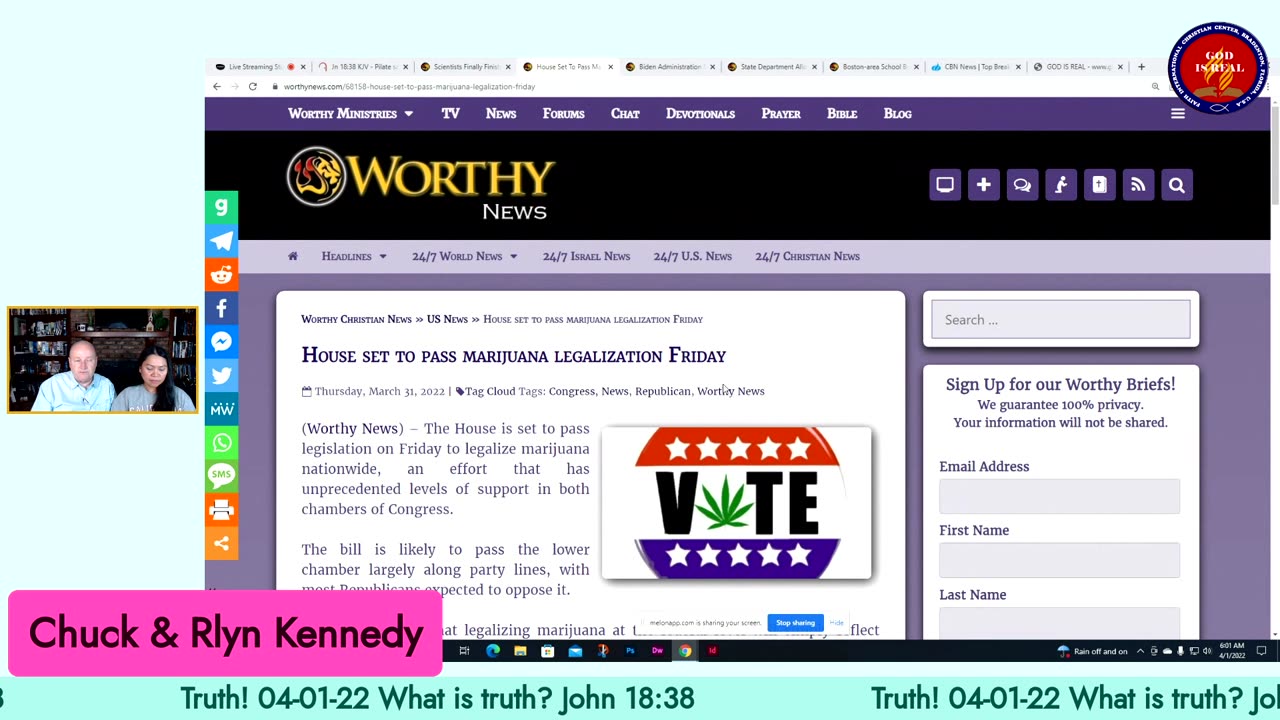This screenshot has height=720, width=1280.
Task: Open Bible menu item
Action: 842,114
